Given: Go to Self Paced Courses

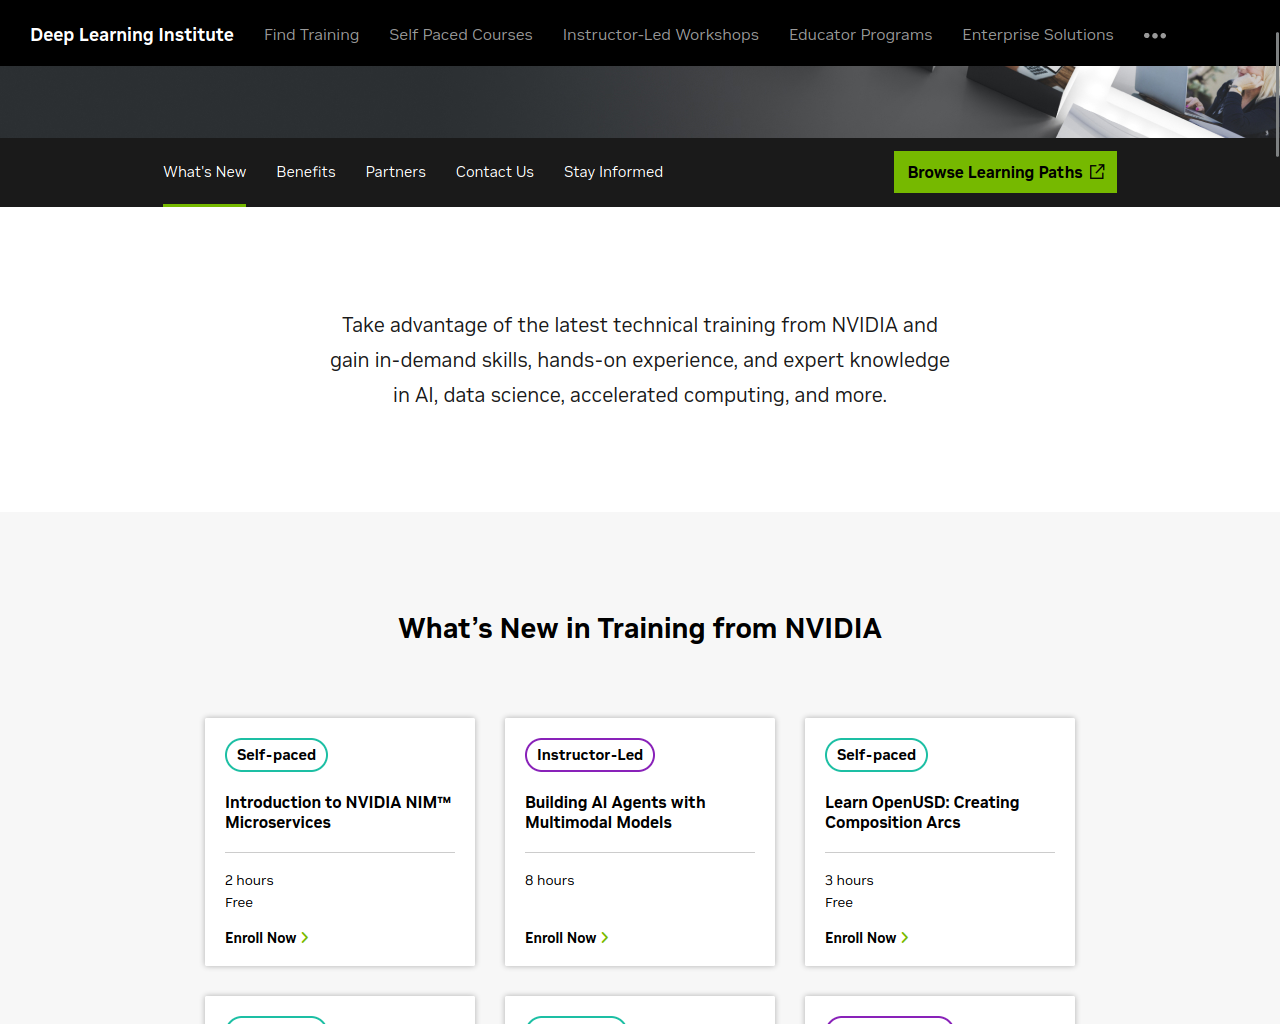Looking at the screenshot, I should click(x=461, y=35).
